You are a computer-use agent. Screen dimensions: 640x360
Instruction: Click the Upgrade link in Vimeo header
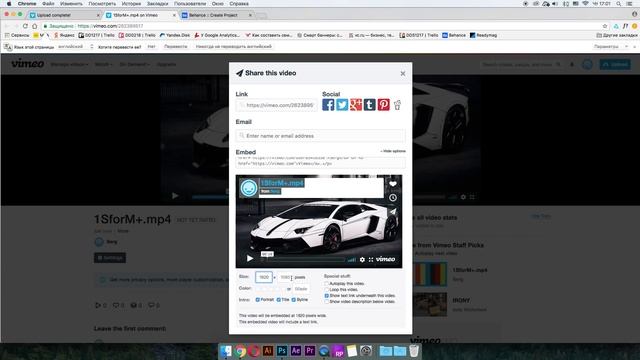[166, 64]
